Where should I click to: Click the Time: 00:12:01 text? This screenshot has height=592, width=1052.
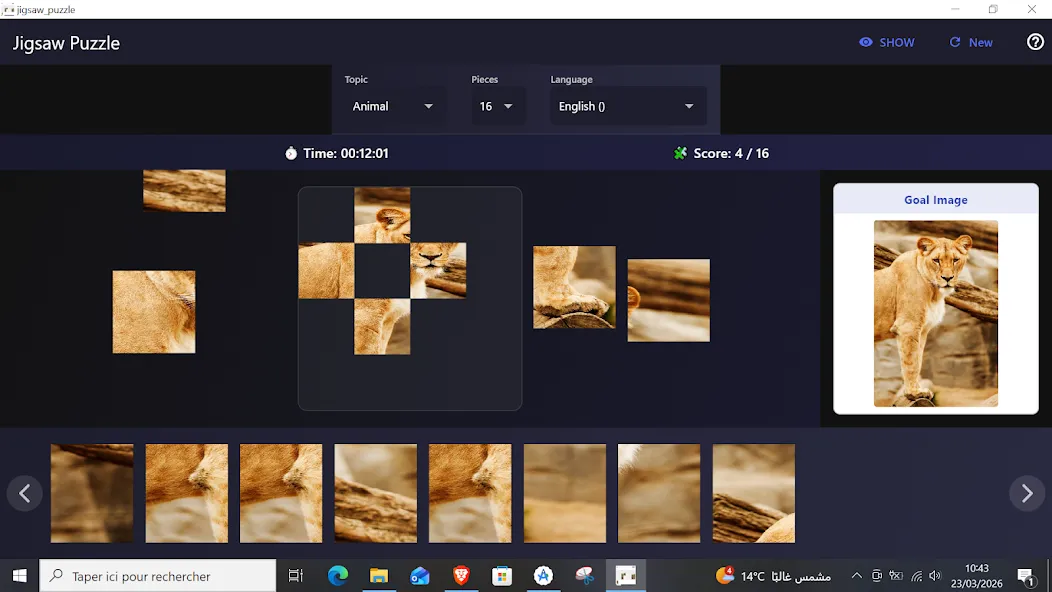click(x=346, y=153)
